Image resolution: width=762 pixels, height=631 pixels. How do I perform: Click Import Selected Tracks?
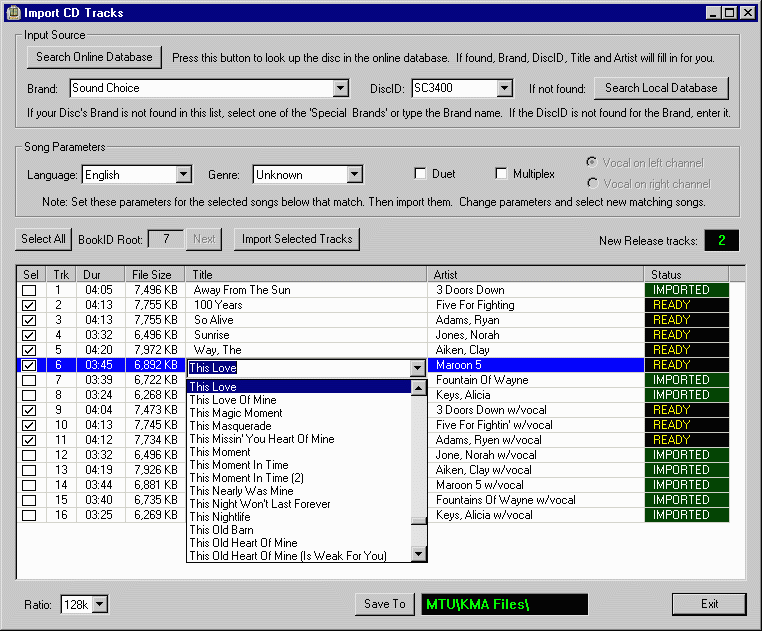point(297,239)
